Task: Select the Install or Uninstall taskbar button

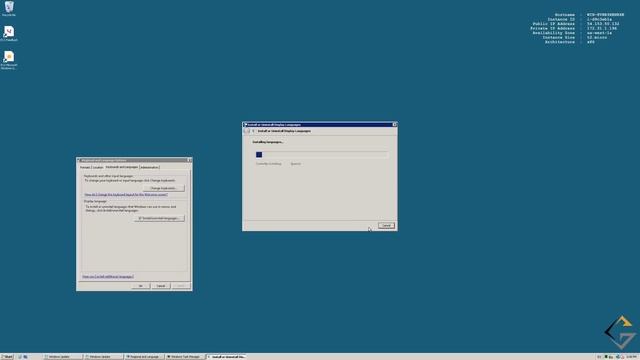Action: tap(227, 357)
